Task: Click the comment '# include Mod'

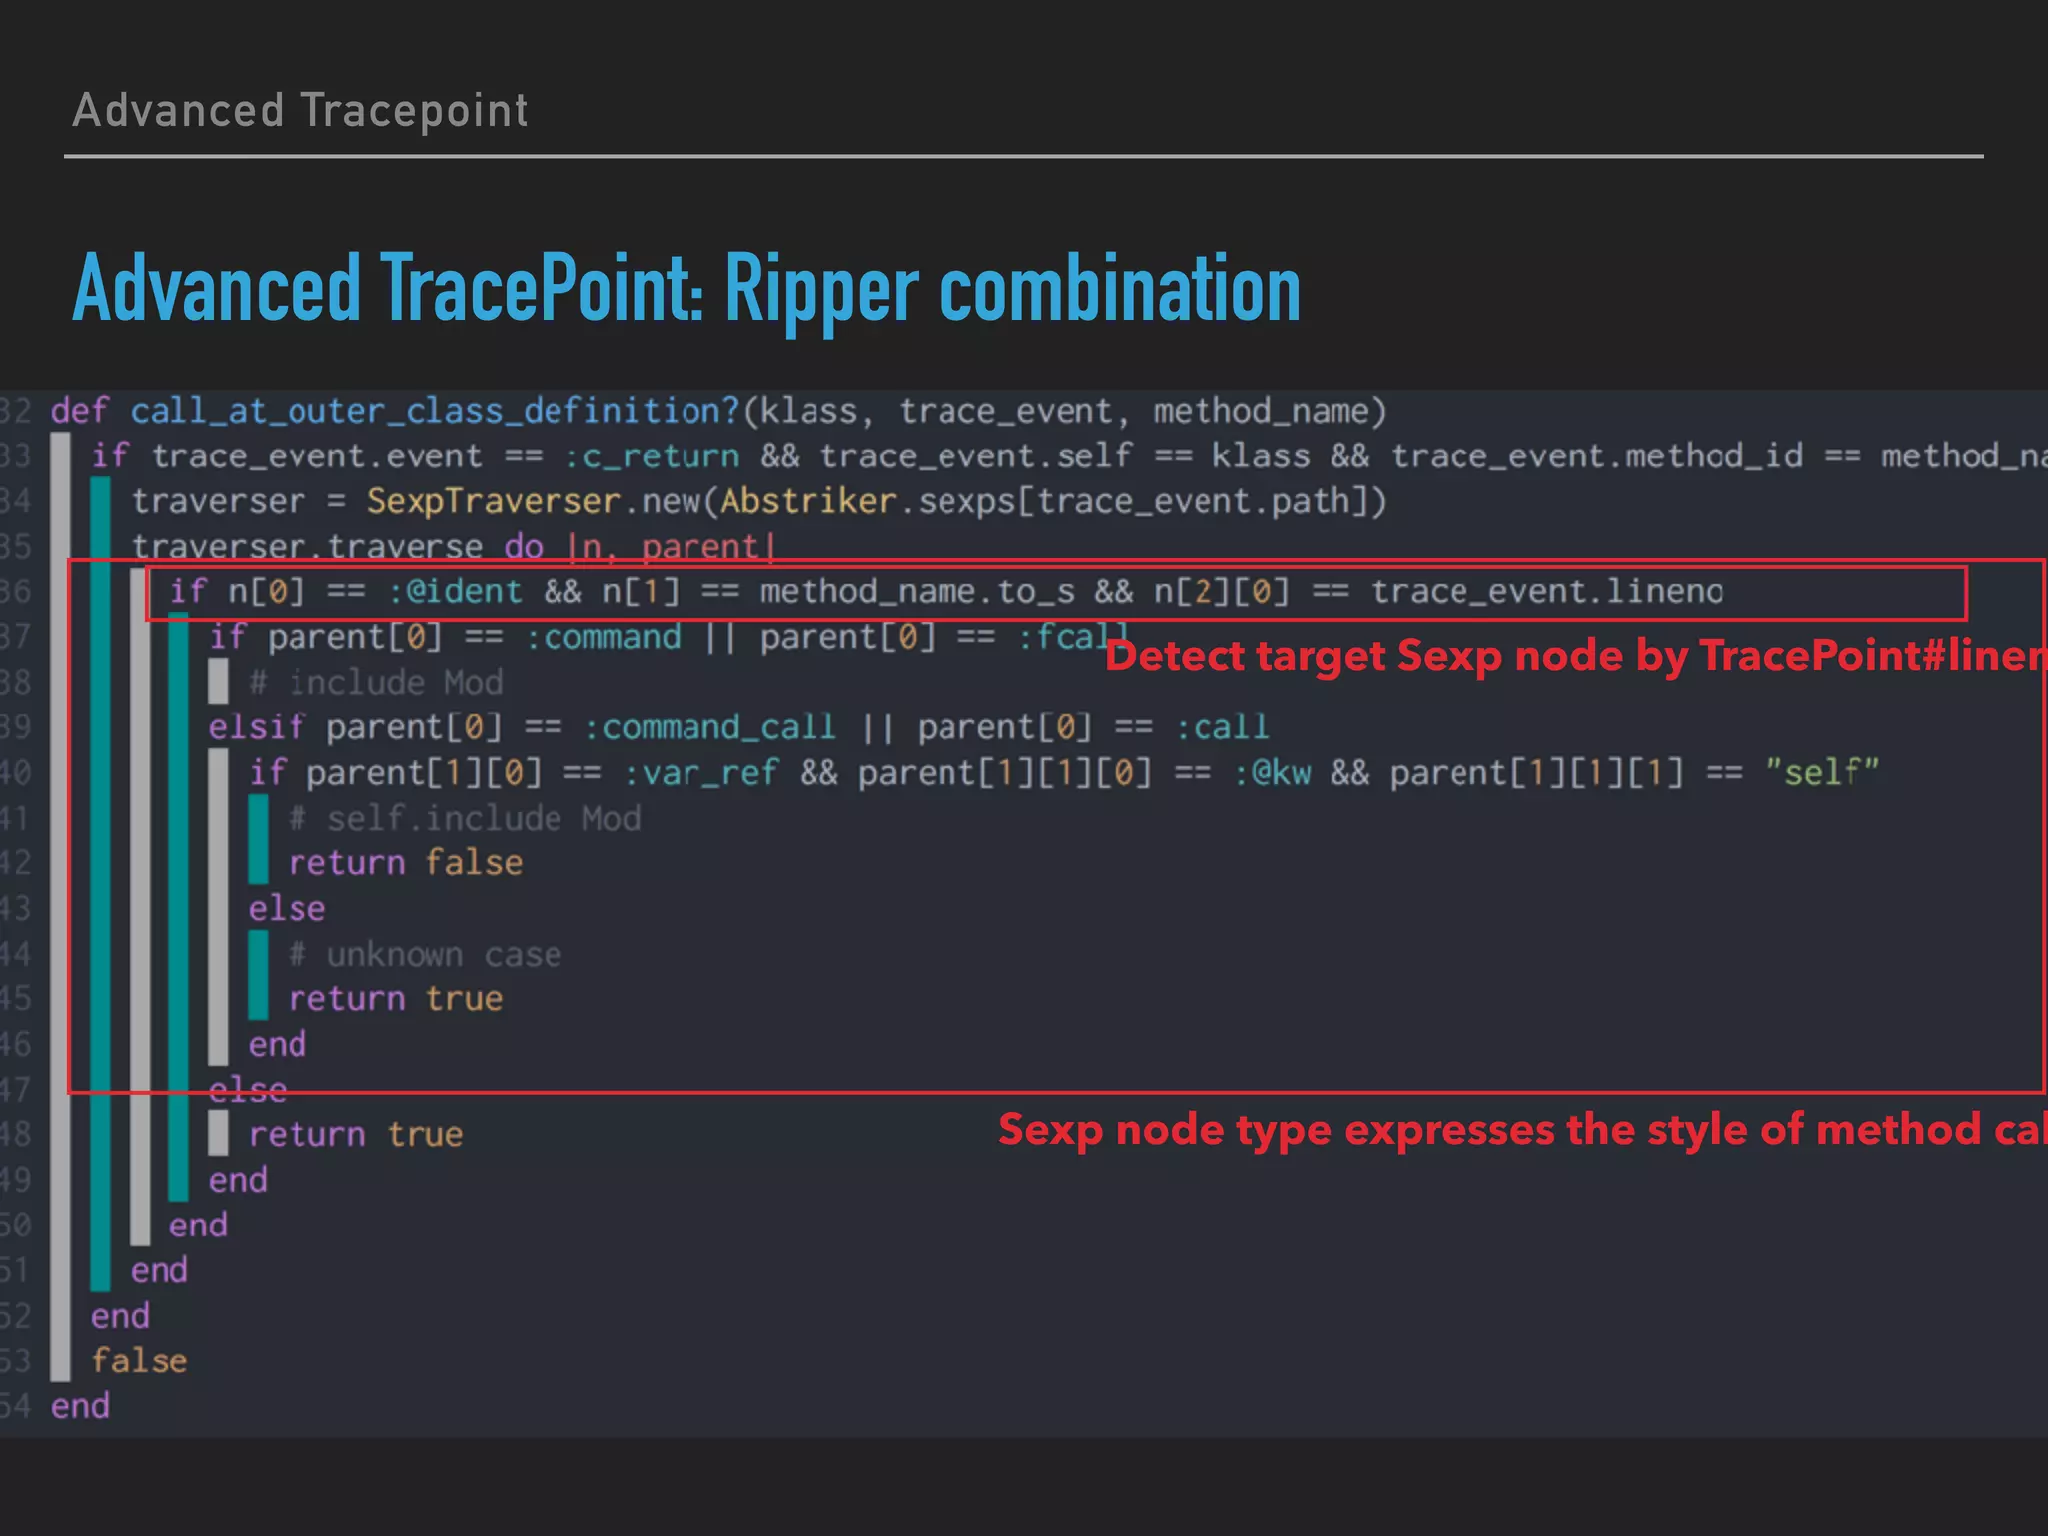Action: [376, 683]
